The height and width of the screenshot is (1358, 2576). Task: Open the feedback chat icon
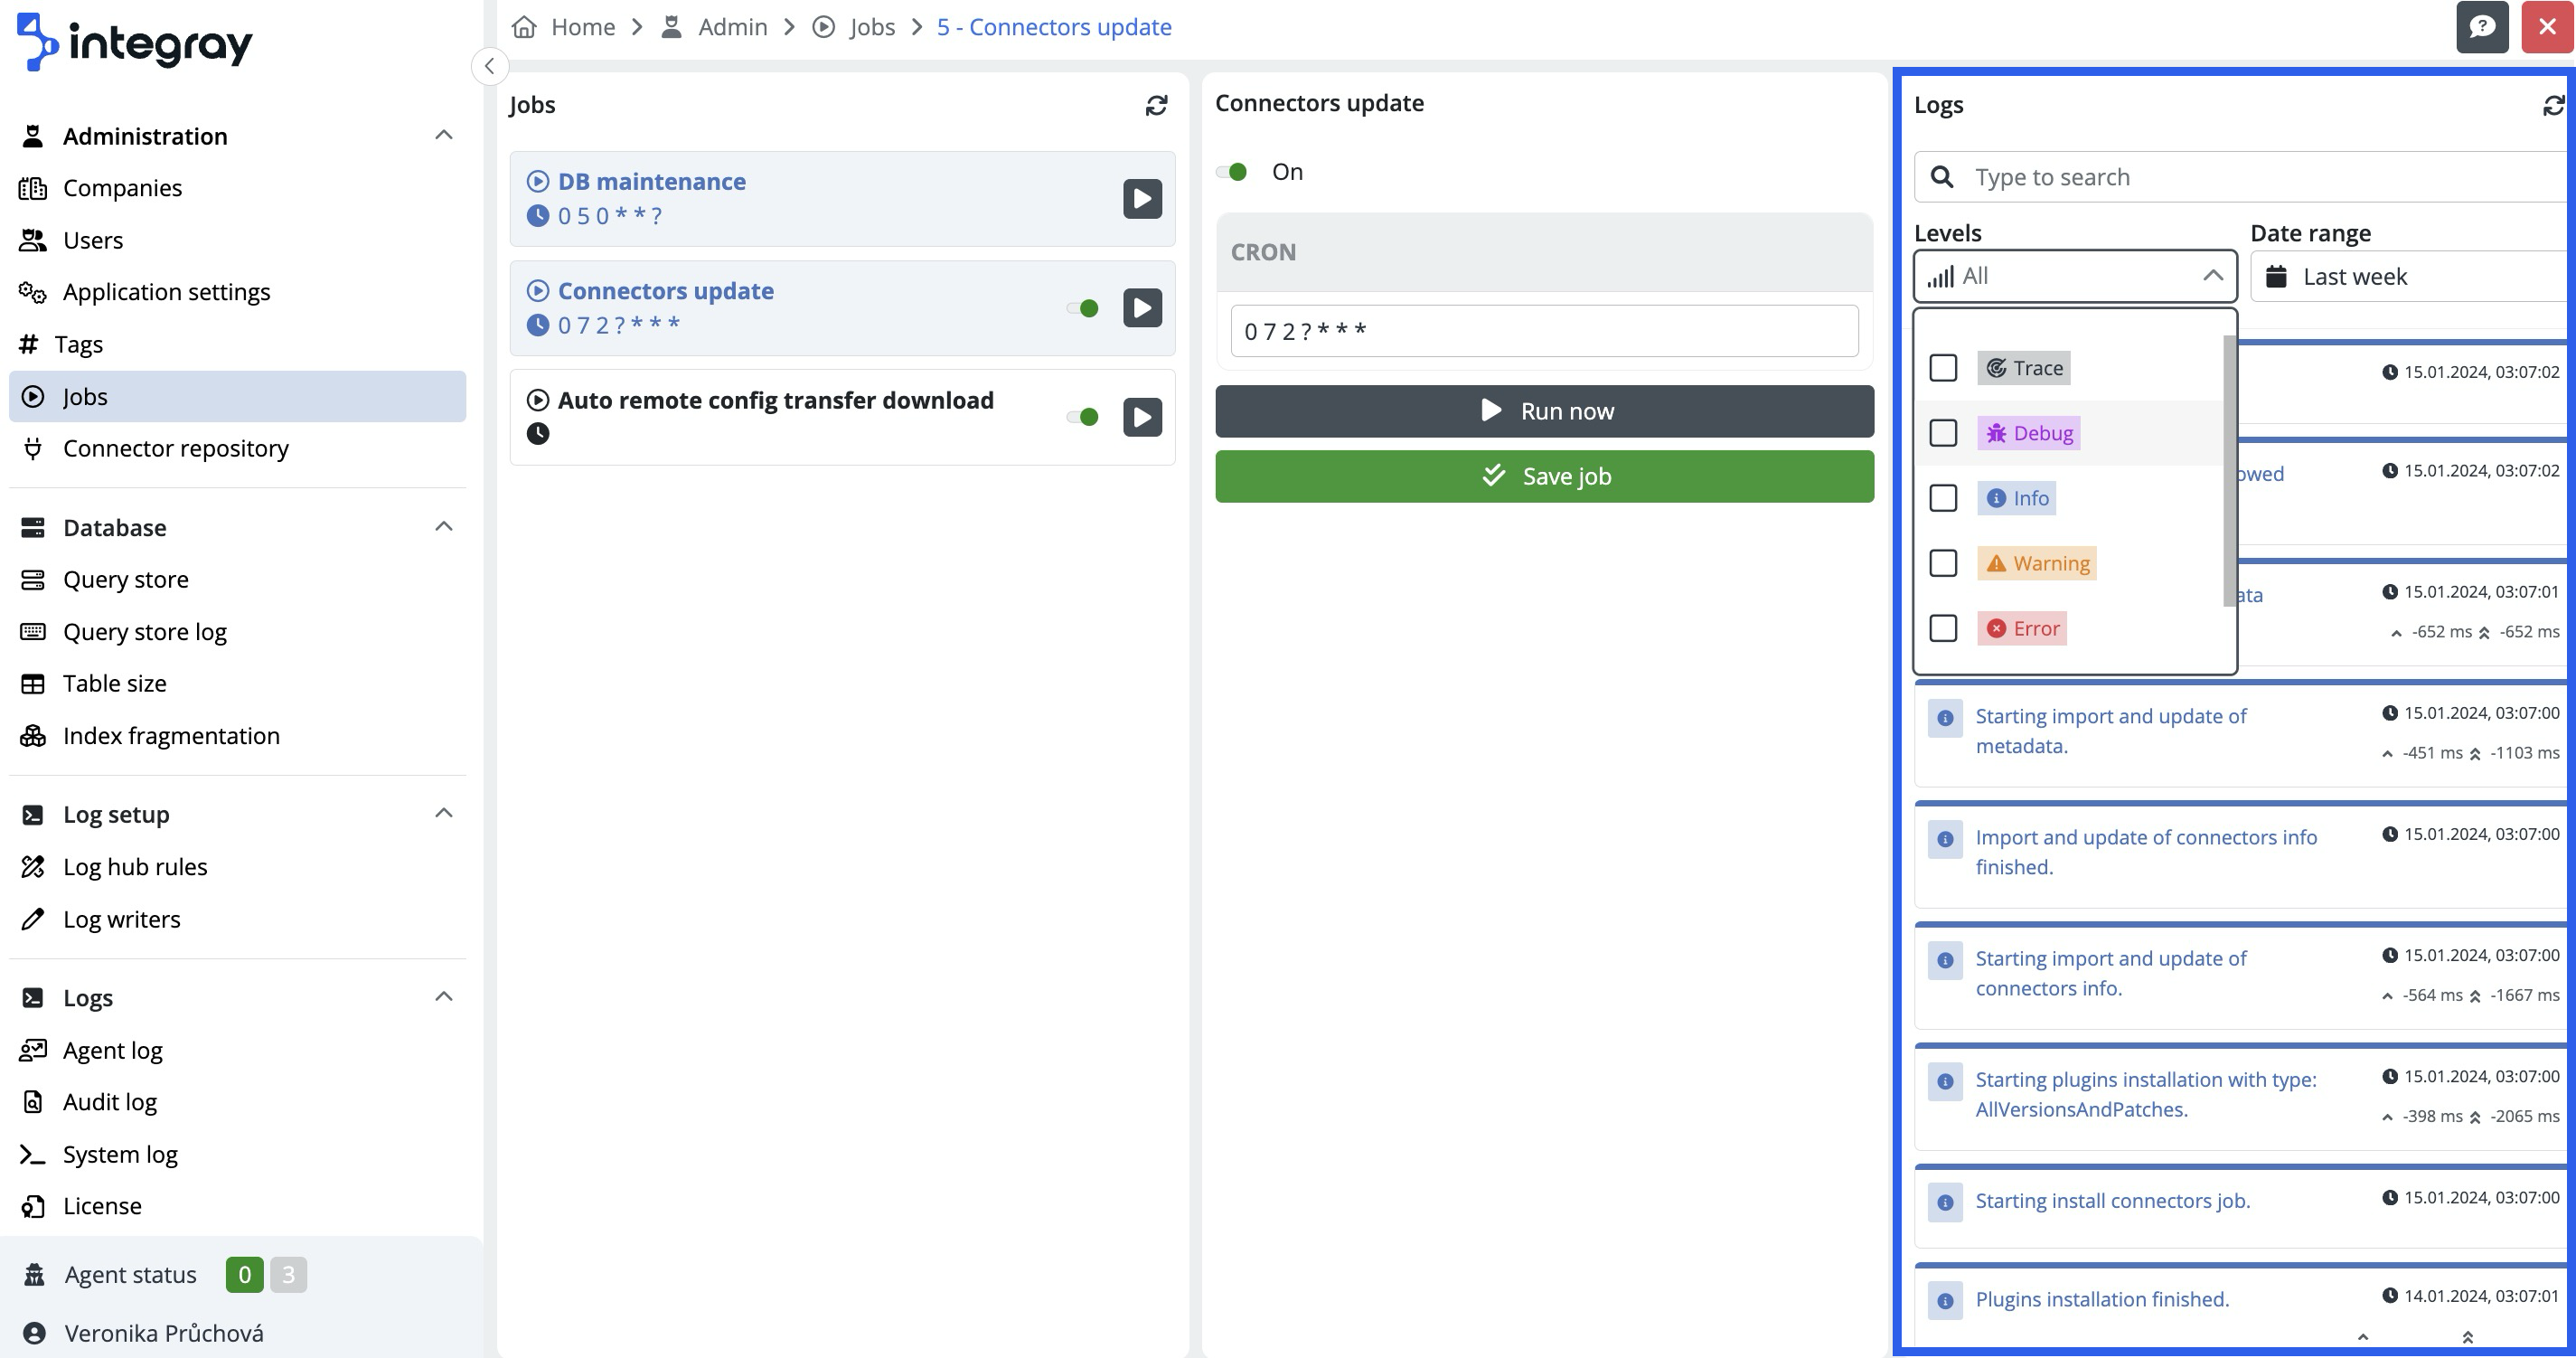tap(2482, 27)
